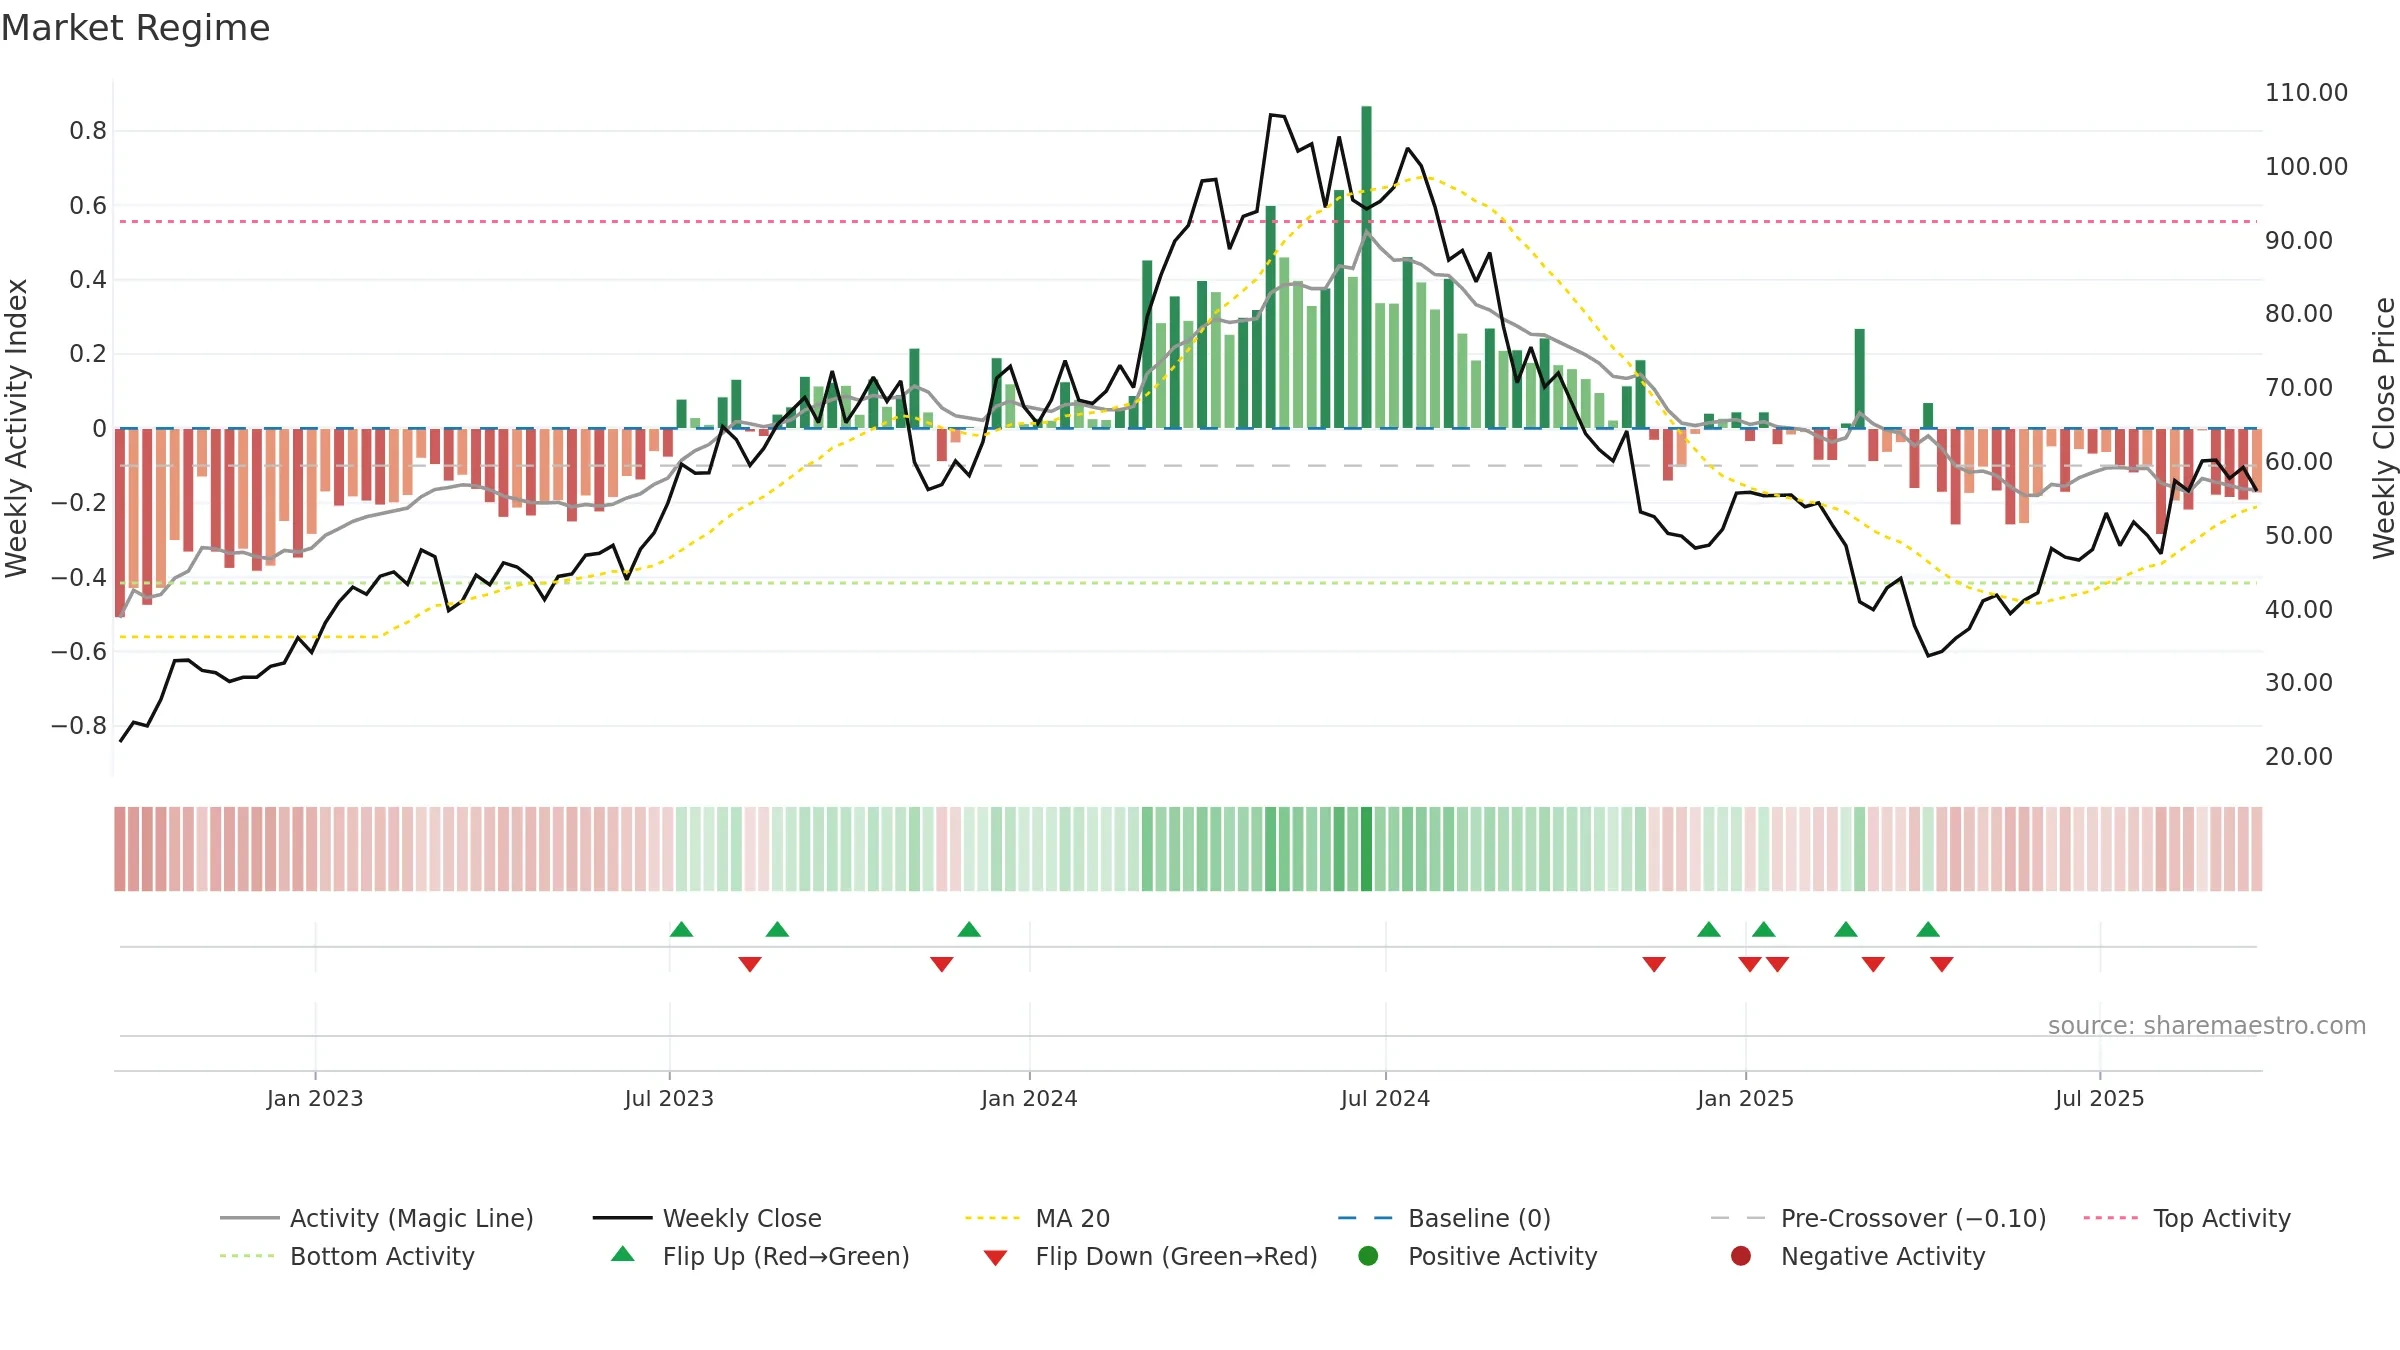2400x1350 pixels.
Task: Toggle the Weekly Close legend entry
Action: point(707,1218)
